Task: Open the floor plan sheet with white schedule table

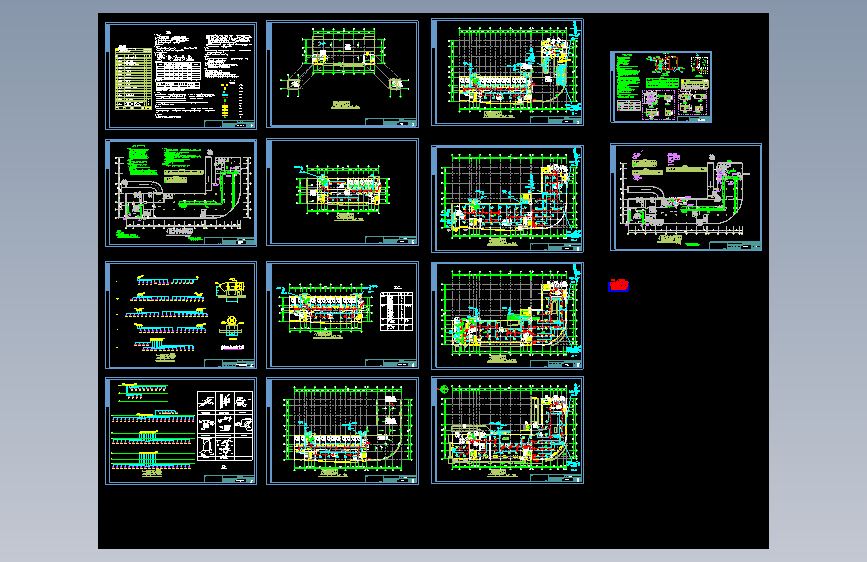Action: point(342,315)
